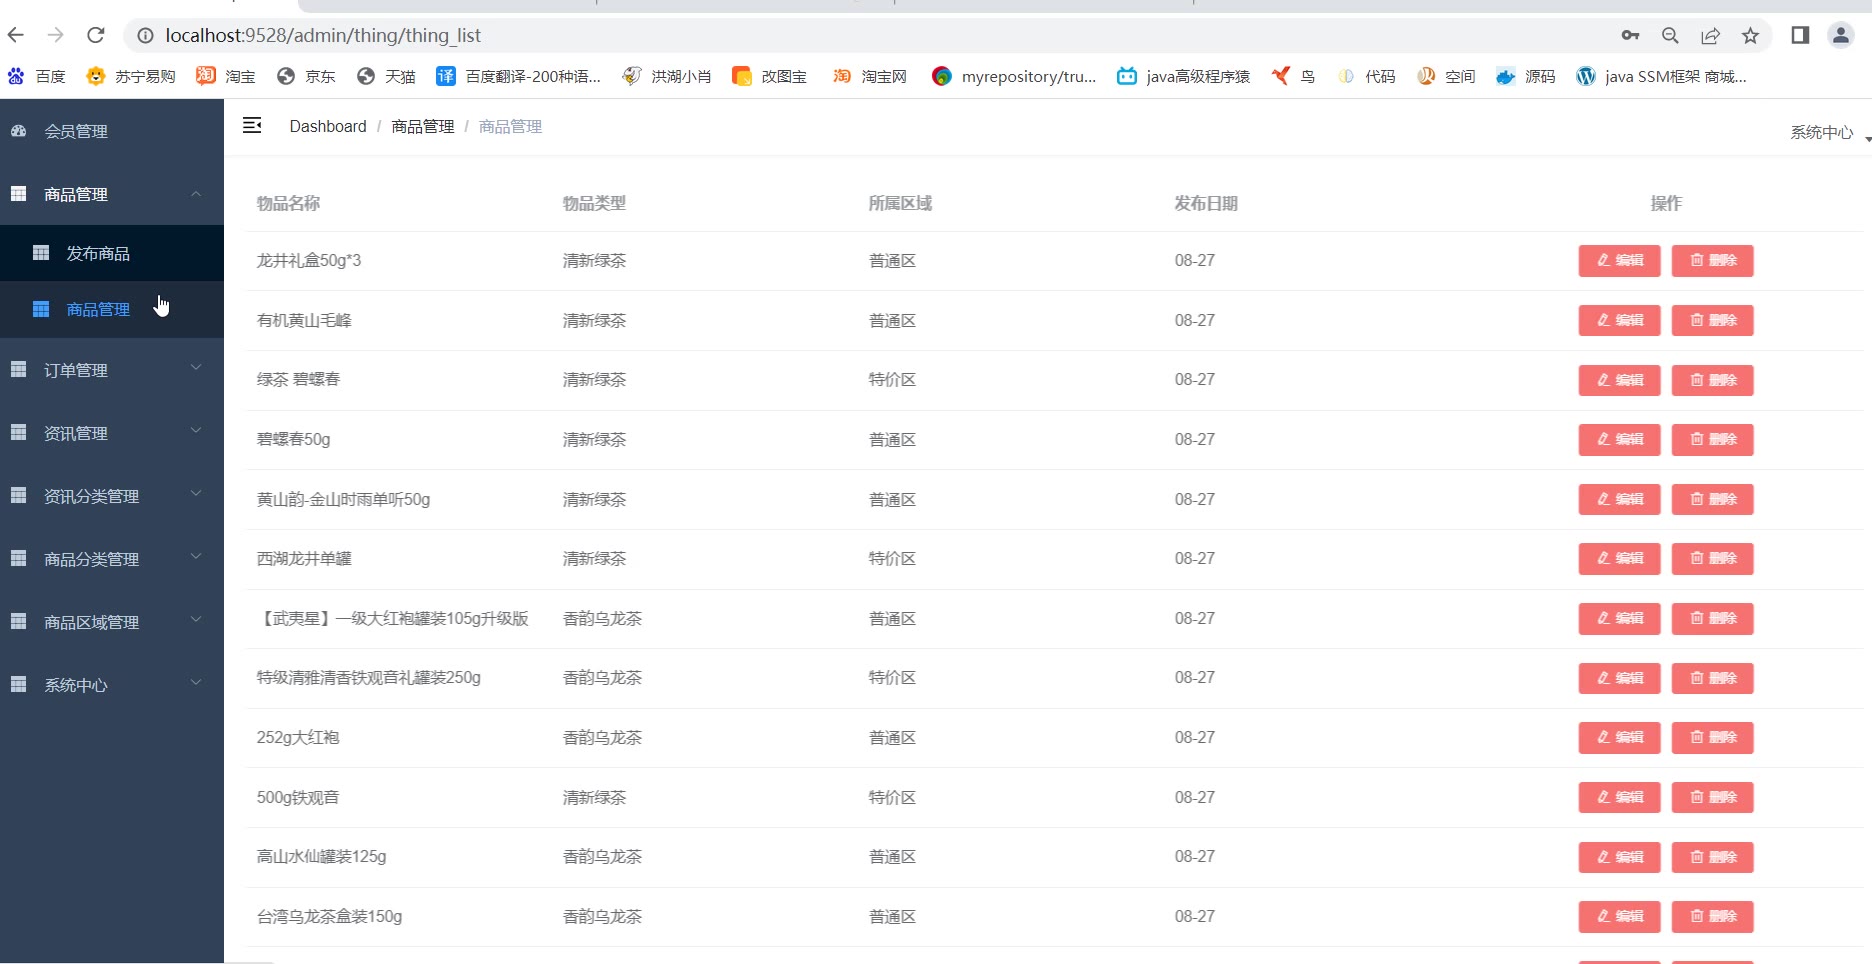The image size is (1872, 964).
Task: Edit the 特级清雅清香铁观音礼罐装250g row
Action: (x=1619, y=678)
